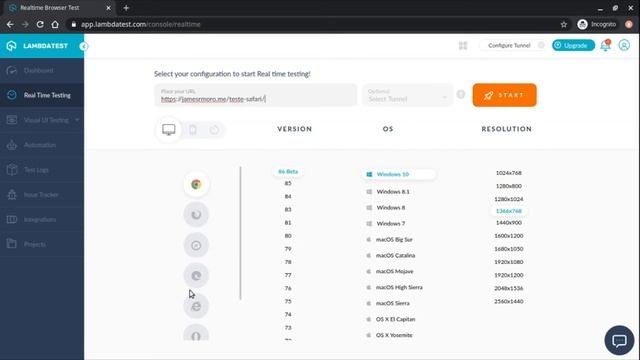Select the Firefox browser icon
This screenshot has height=360, width=640.
pos(196,215)
